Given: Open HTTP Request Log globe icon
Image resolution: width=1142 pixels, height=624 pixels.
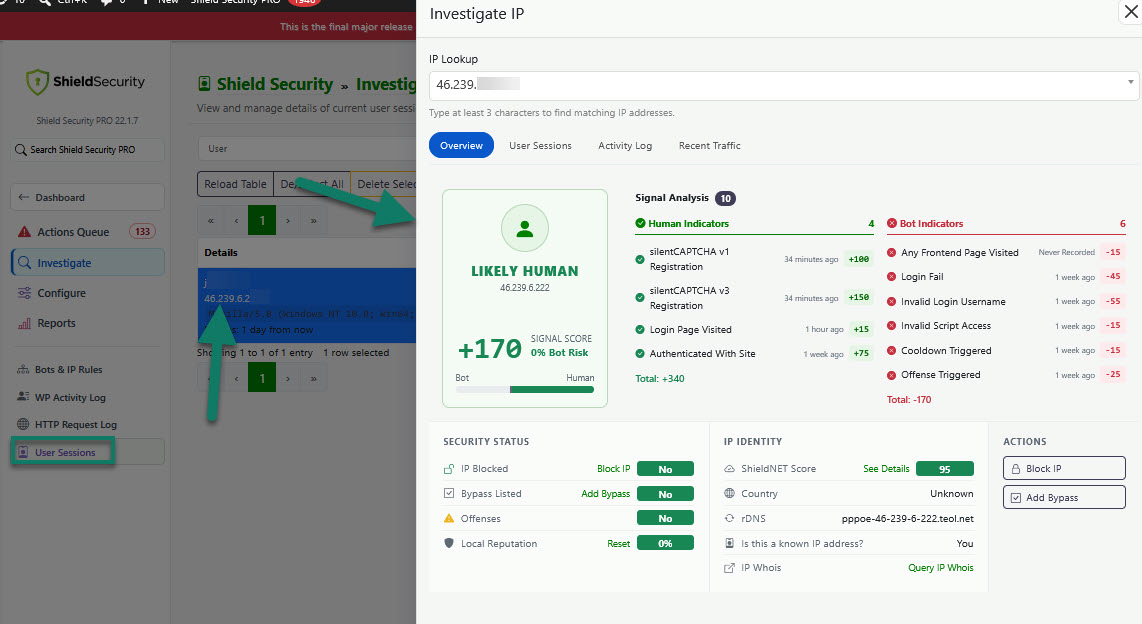Looking at the screenshot, I should coord(23,424).
